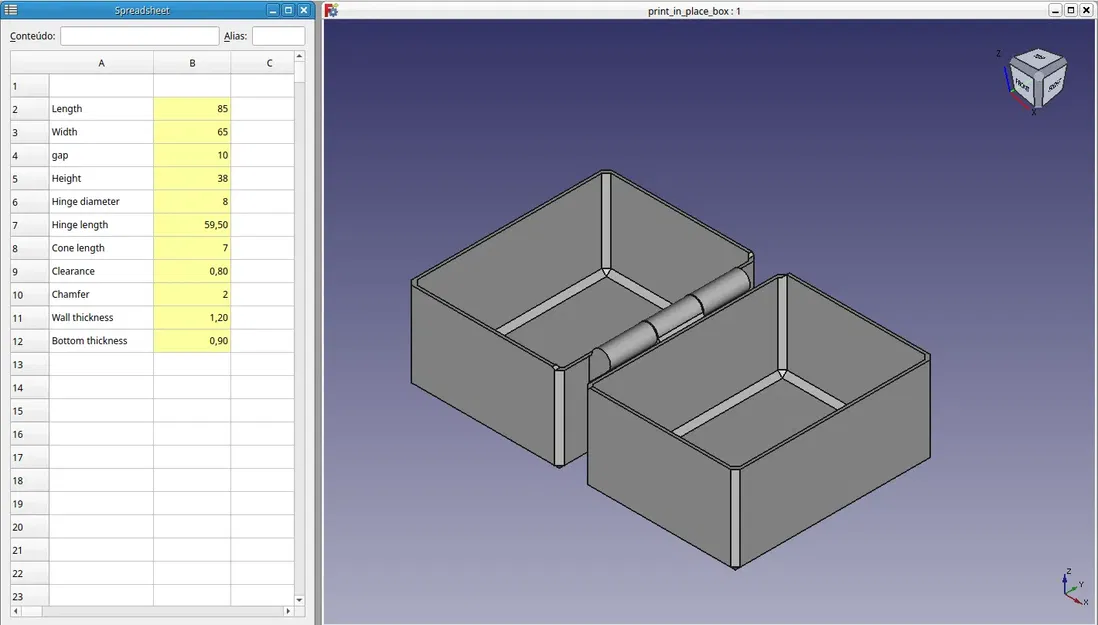1098x625 pixels.
Task: Select the Length label cell
Action: pyautogui.click(x=102, y=108)
